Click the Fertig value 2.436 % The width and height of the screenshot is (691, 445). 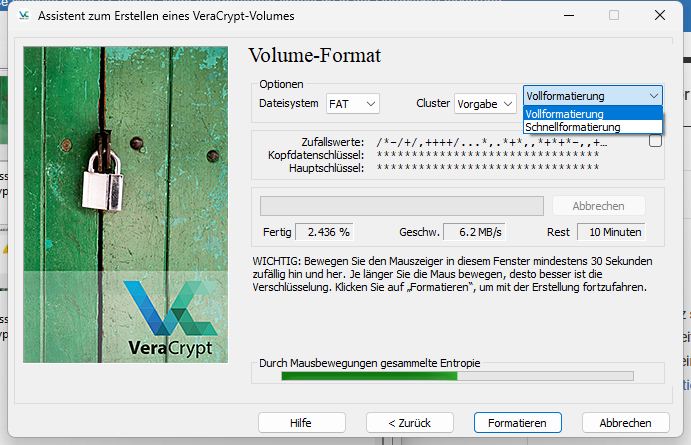[x=324, y=232]
